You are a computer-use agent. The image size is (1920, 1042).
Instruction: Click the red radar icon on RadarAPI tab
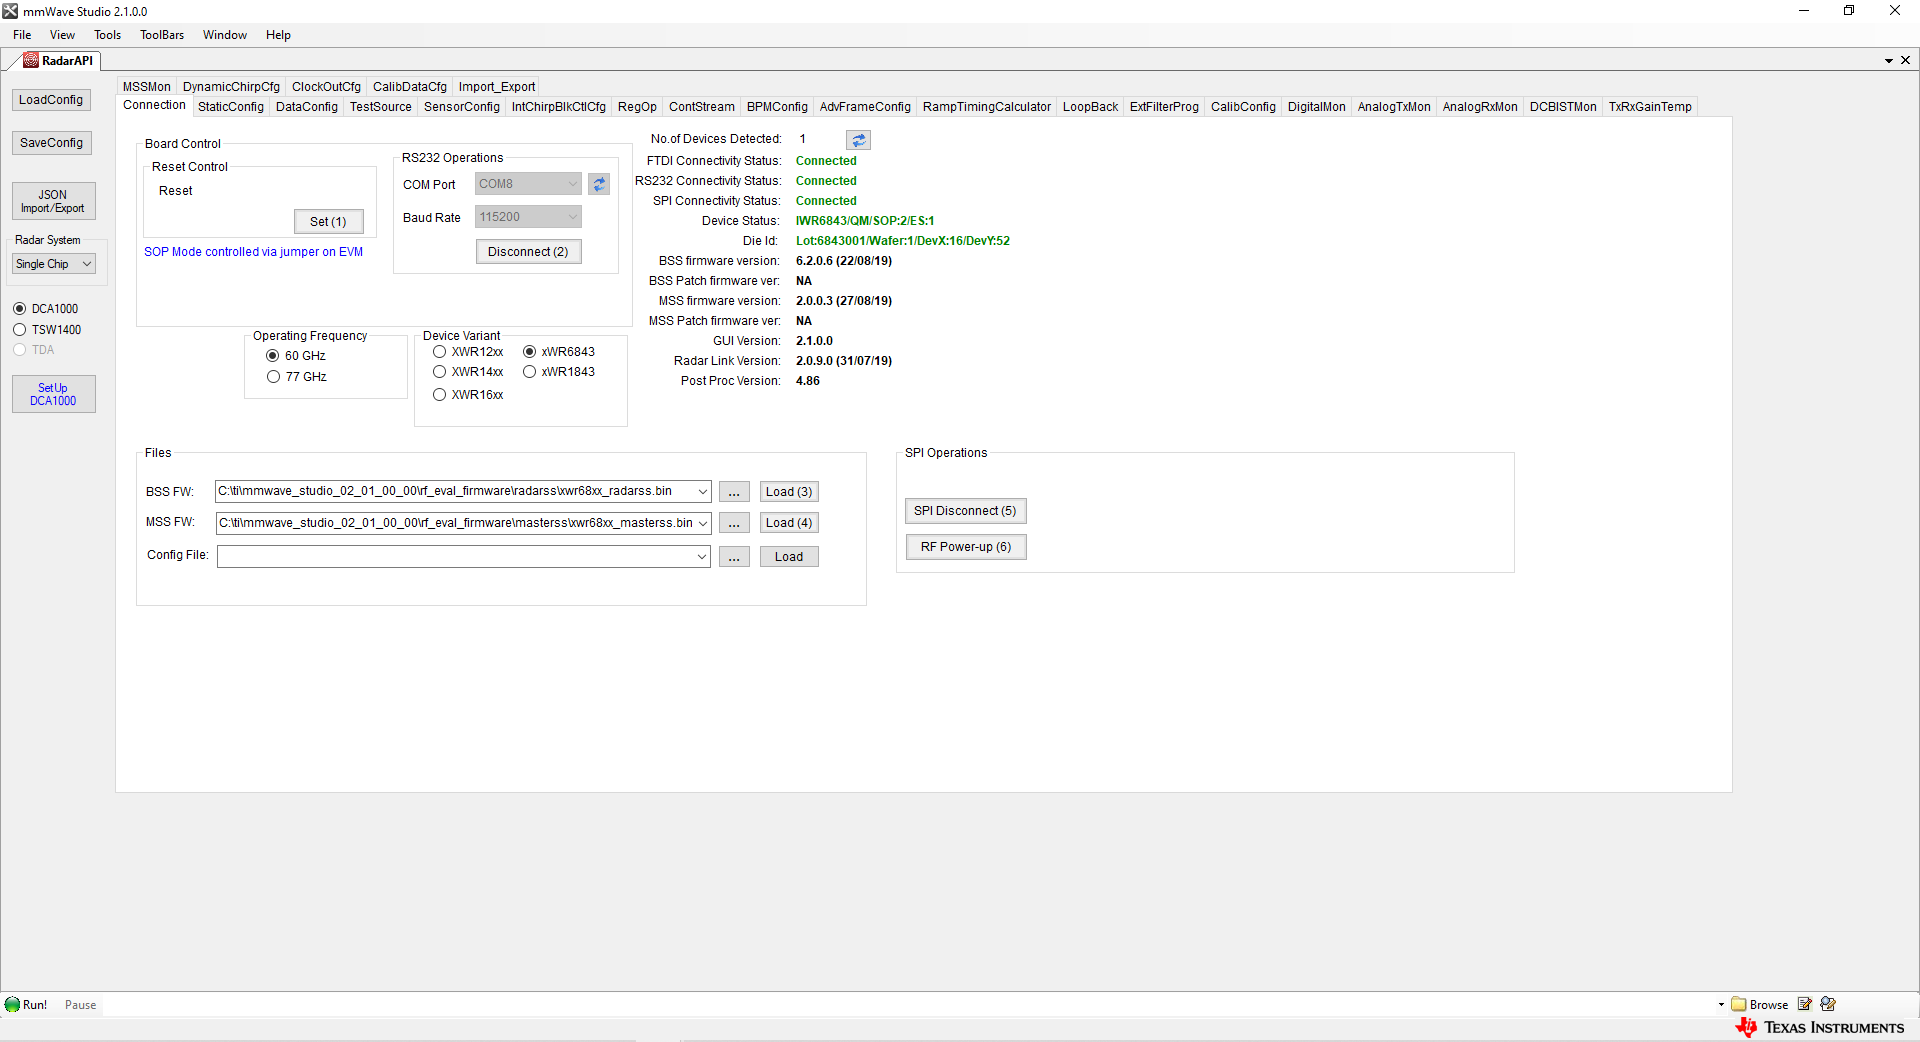coord(31,60)
